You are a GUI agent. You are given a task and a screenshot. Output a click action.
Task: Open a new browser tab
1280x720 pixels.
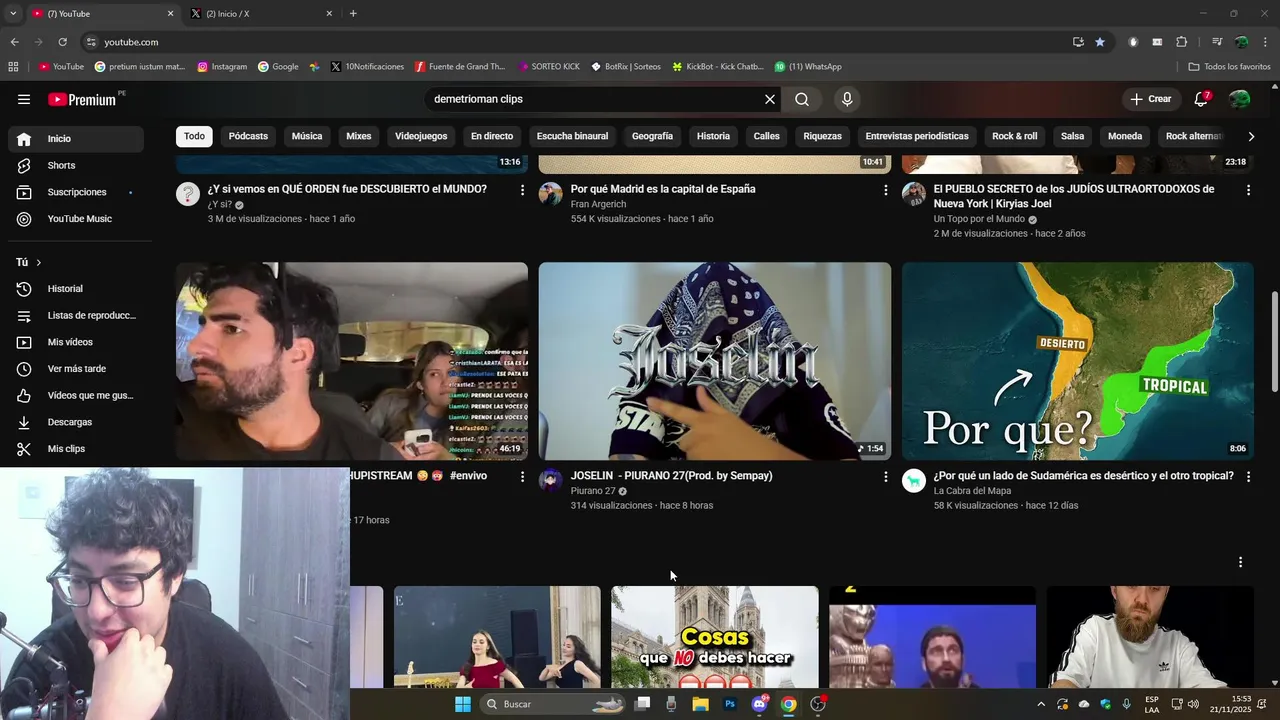[x=353, y=13]
